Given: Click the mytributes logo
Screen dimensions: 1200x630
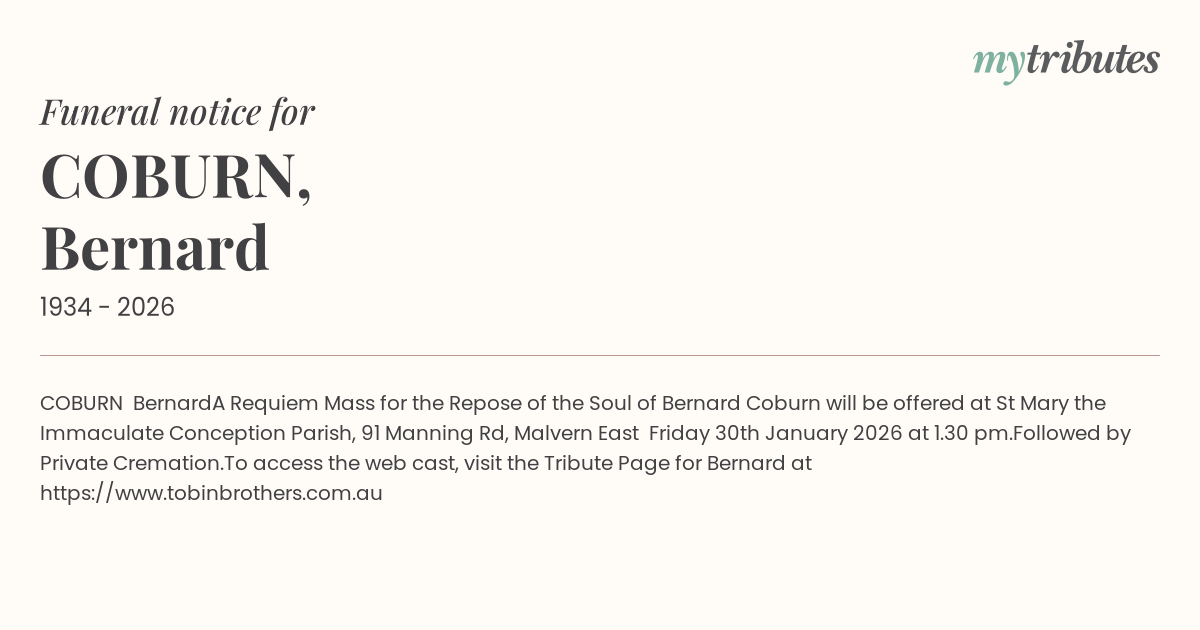Looking at the screenshot, I should tap(1066, 60).
